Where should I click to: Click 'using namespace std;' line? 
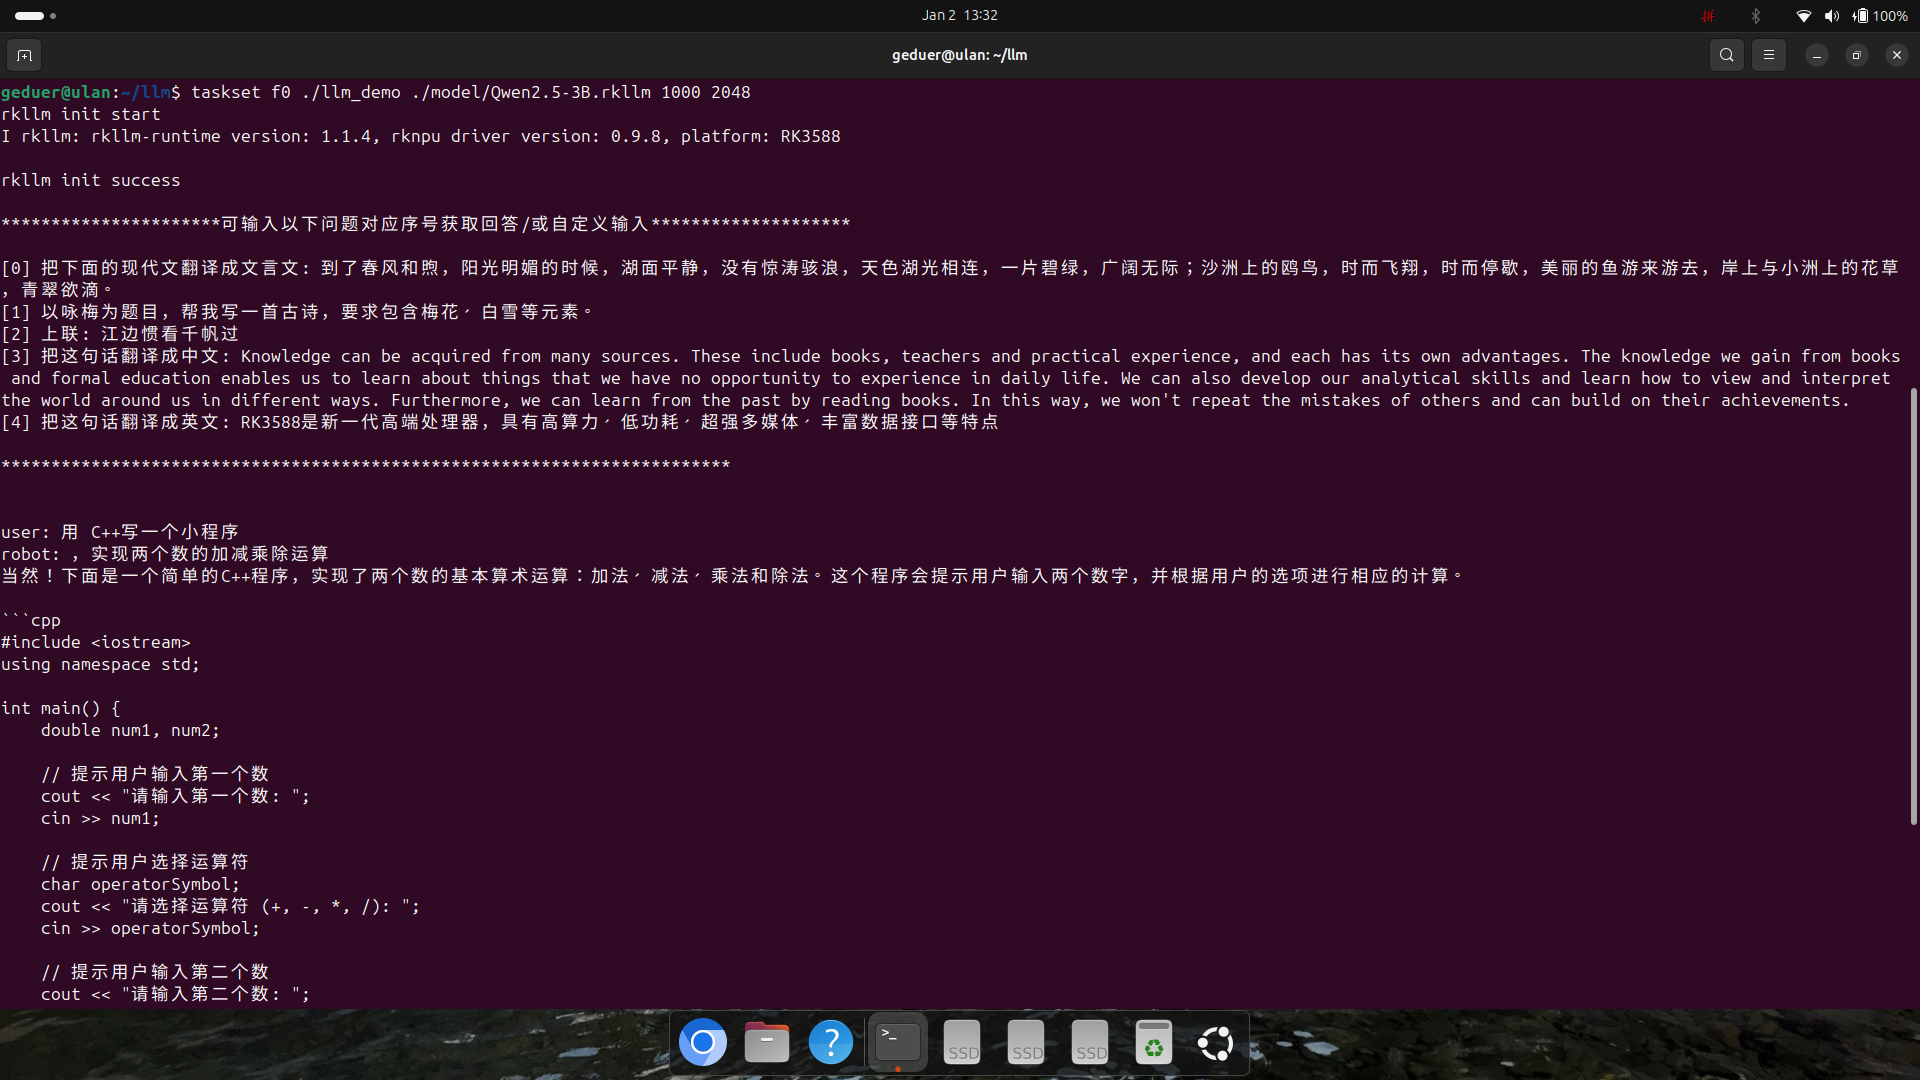click(x=100, y=664)
